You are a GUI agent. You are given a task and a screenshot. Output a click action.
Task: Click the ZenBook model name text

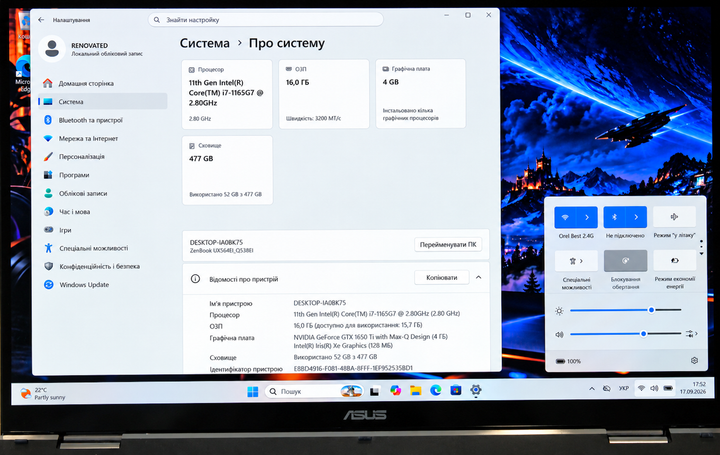tap(221, 251)
